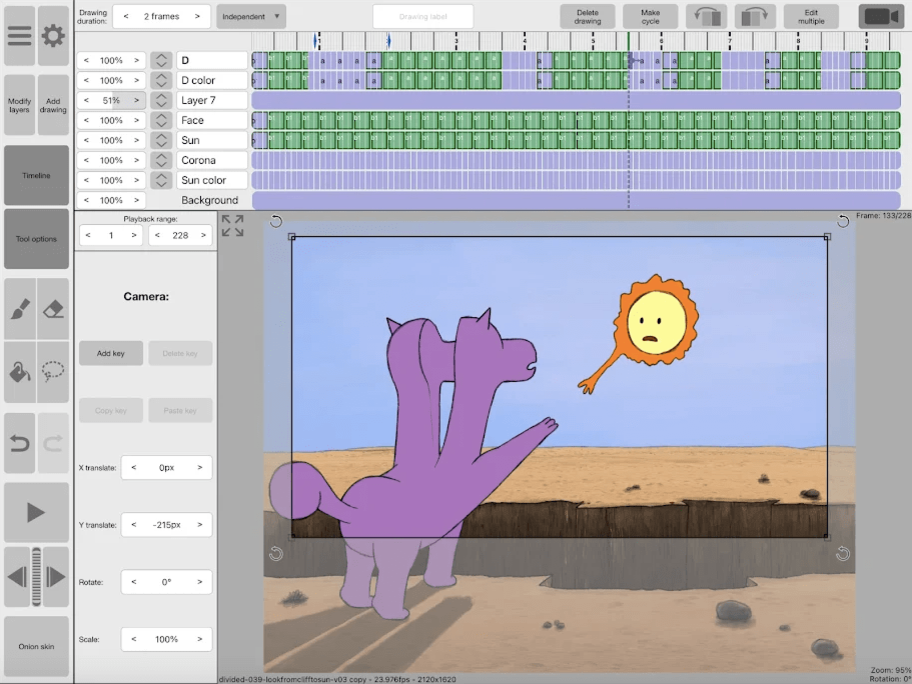The image size is (912, 684).
Task: Open settings via the gear icon
Action: tap(53, 35)
